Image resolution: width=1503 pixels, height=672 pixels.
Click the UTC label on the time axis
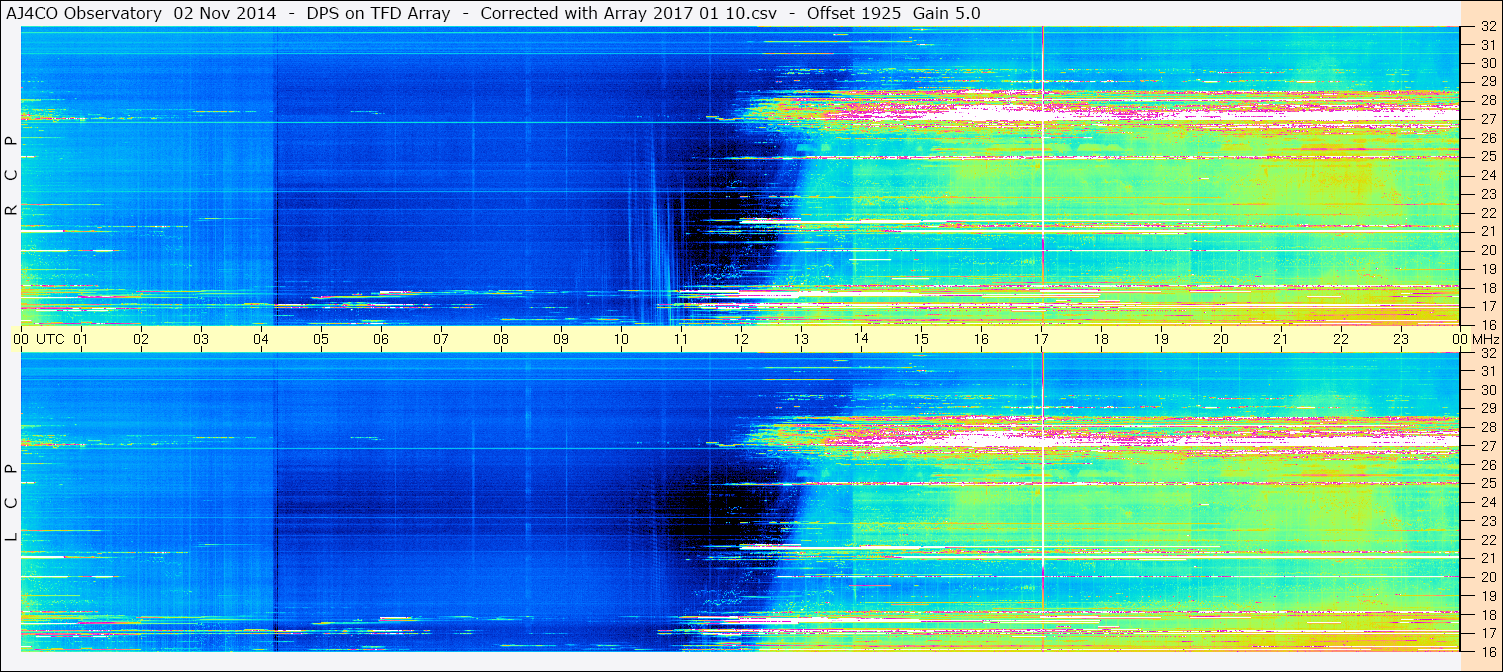50,339
